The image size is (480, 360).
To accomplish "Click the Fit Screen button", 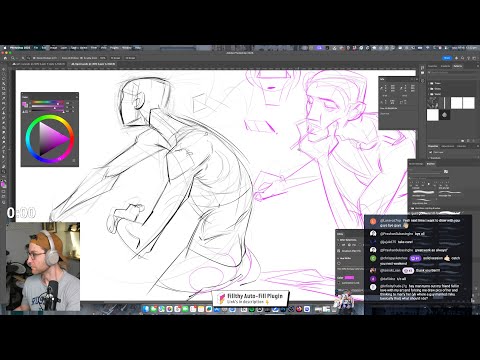I will click(116, 58).
